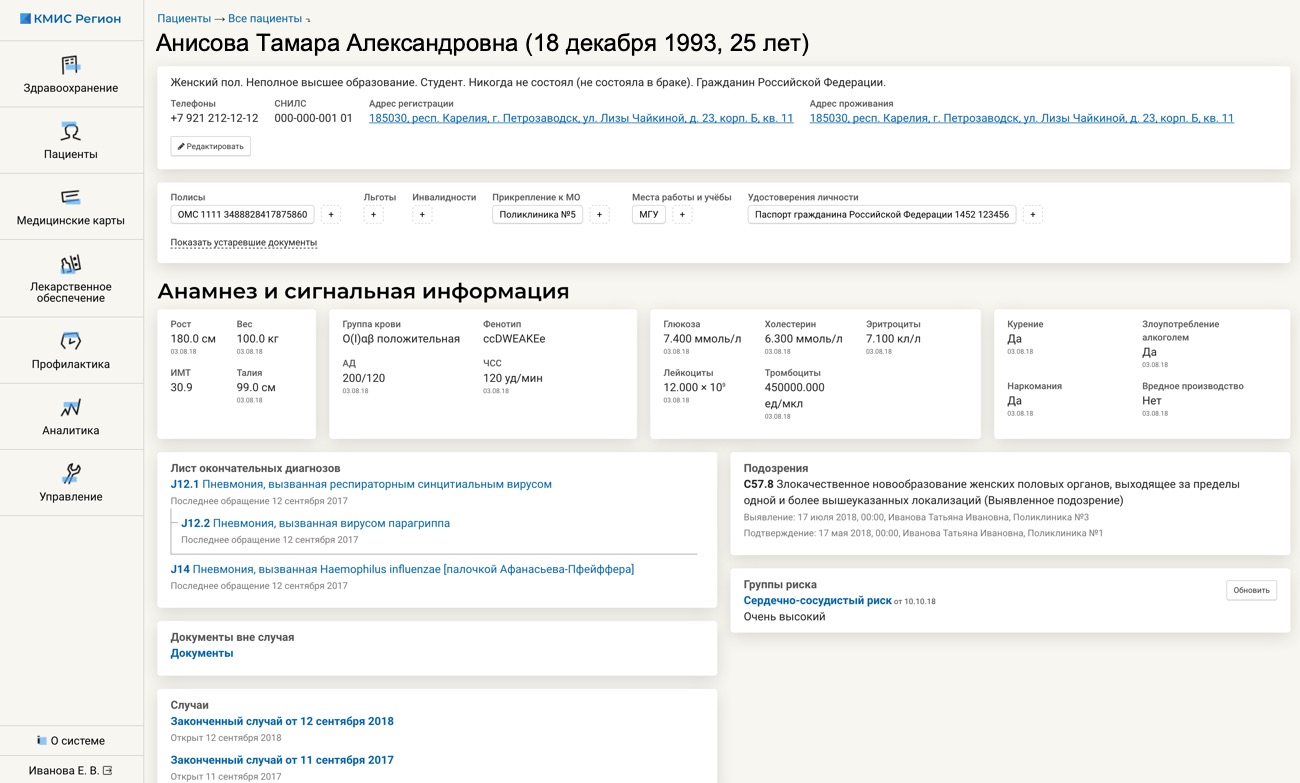The width and height of the screenshot is (1300, 783).
Task: Click the Талия value 99.0 см
Action: pos(256,387)
